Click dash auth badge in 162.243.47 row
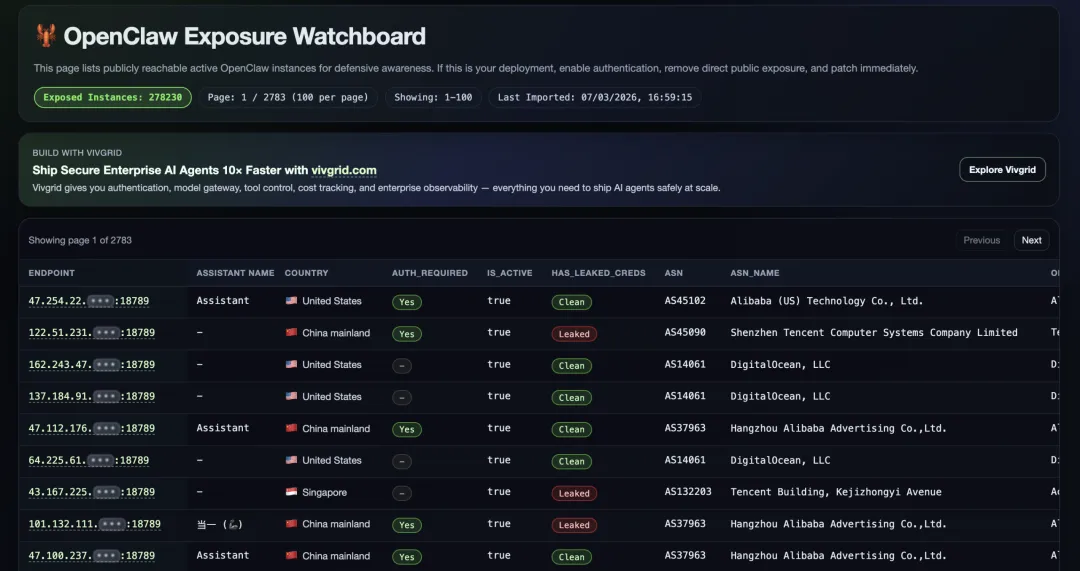Viewport: 1080px width, 571px height. [x=402, y=366]
